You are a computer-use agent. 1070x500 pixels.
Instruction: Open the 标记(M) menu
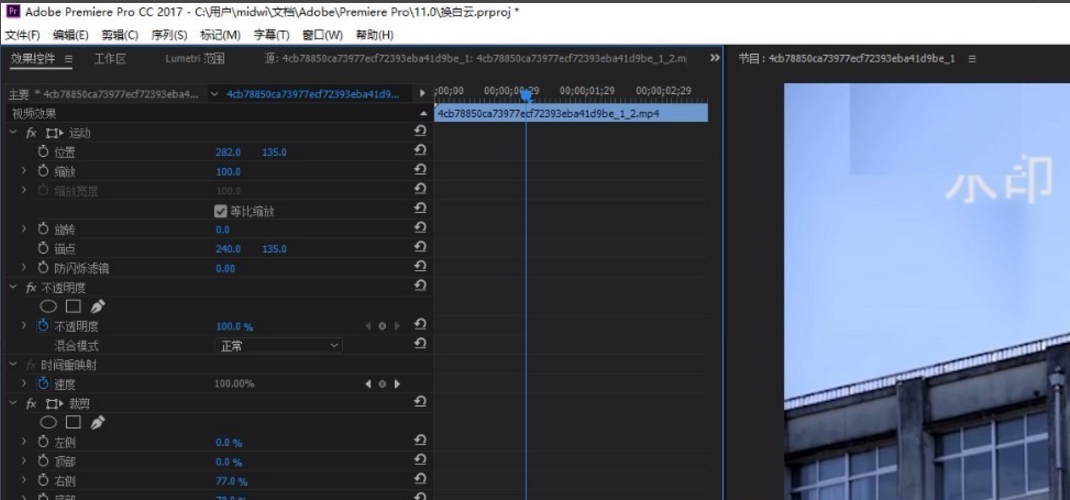tap(220, 35)
